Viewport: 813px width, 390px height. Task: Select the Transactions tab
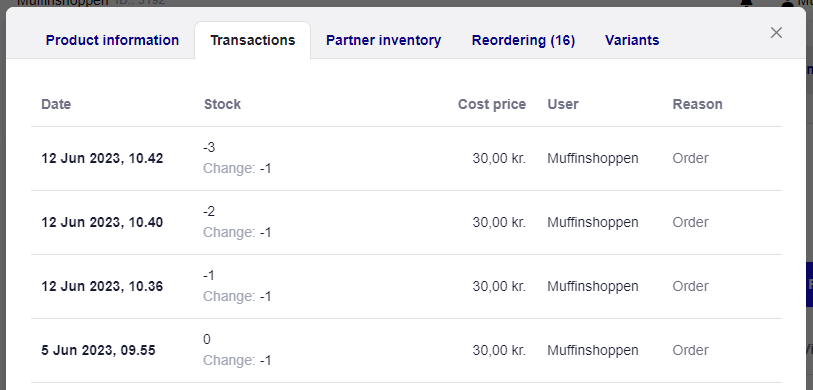(253, 40)
